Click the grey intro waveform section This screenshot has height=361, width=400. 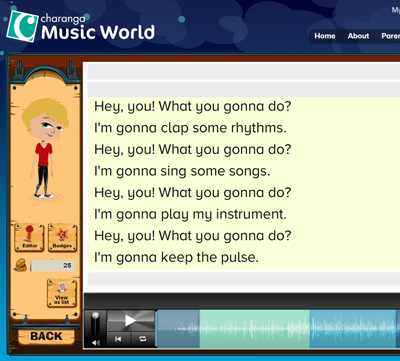(x=178, y=329)
